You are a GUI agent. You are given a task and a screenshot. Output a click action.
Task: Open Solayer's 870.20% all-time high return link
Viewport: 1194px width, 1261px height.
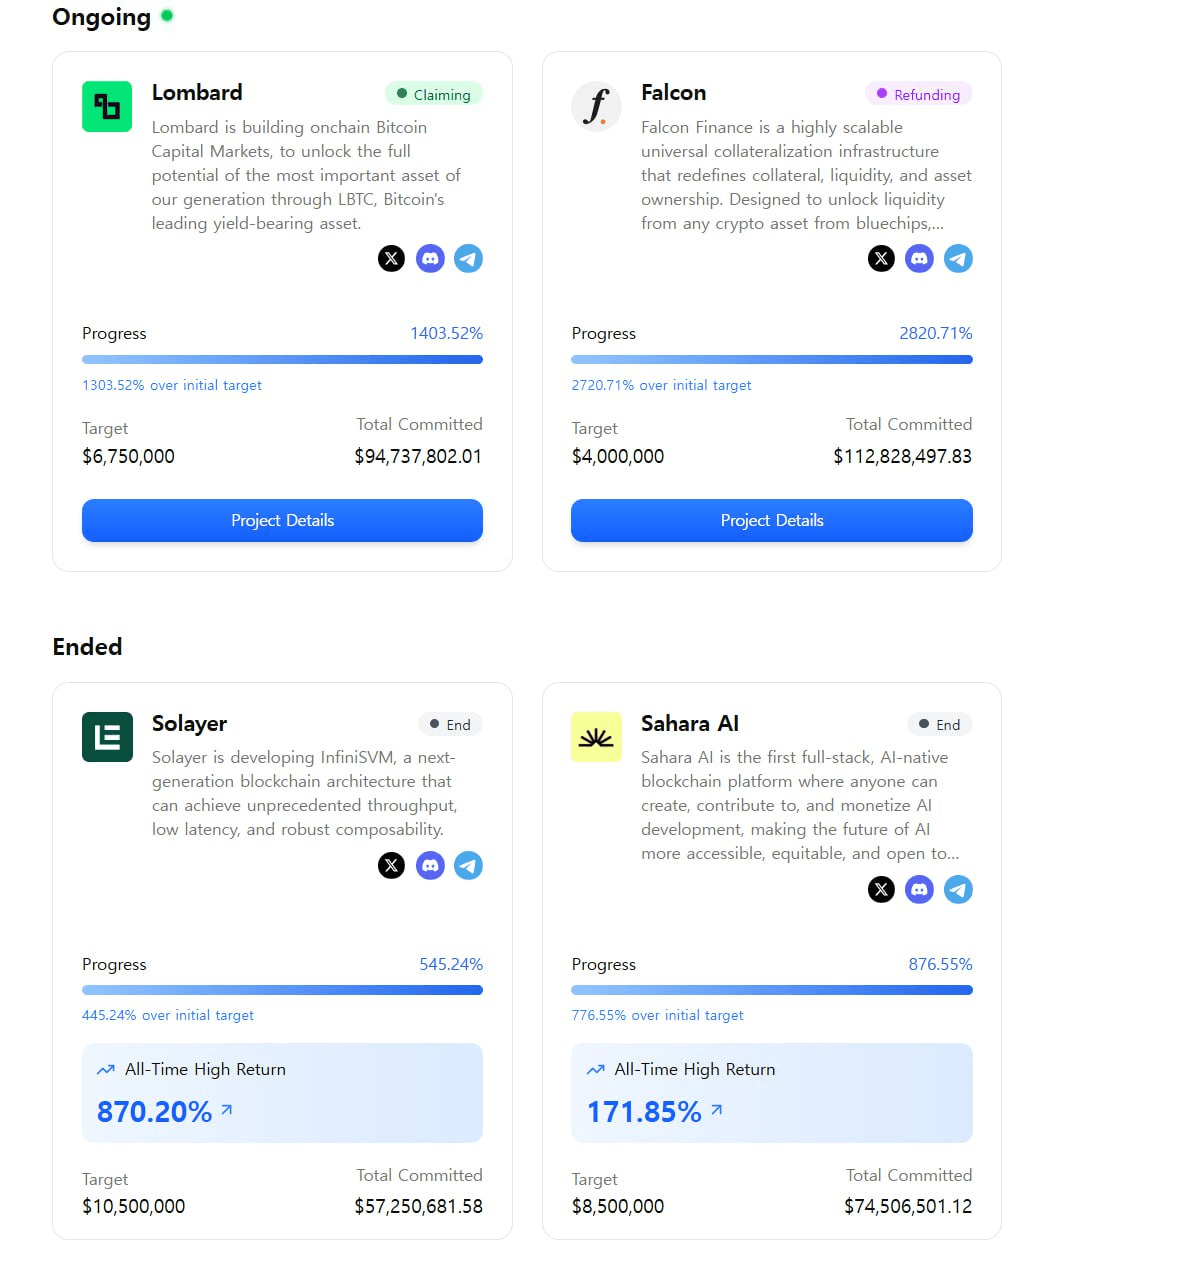(x=165, y=1111)
